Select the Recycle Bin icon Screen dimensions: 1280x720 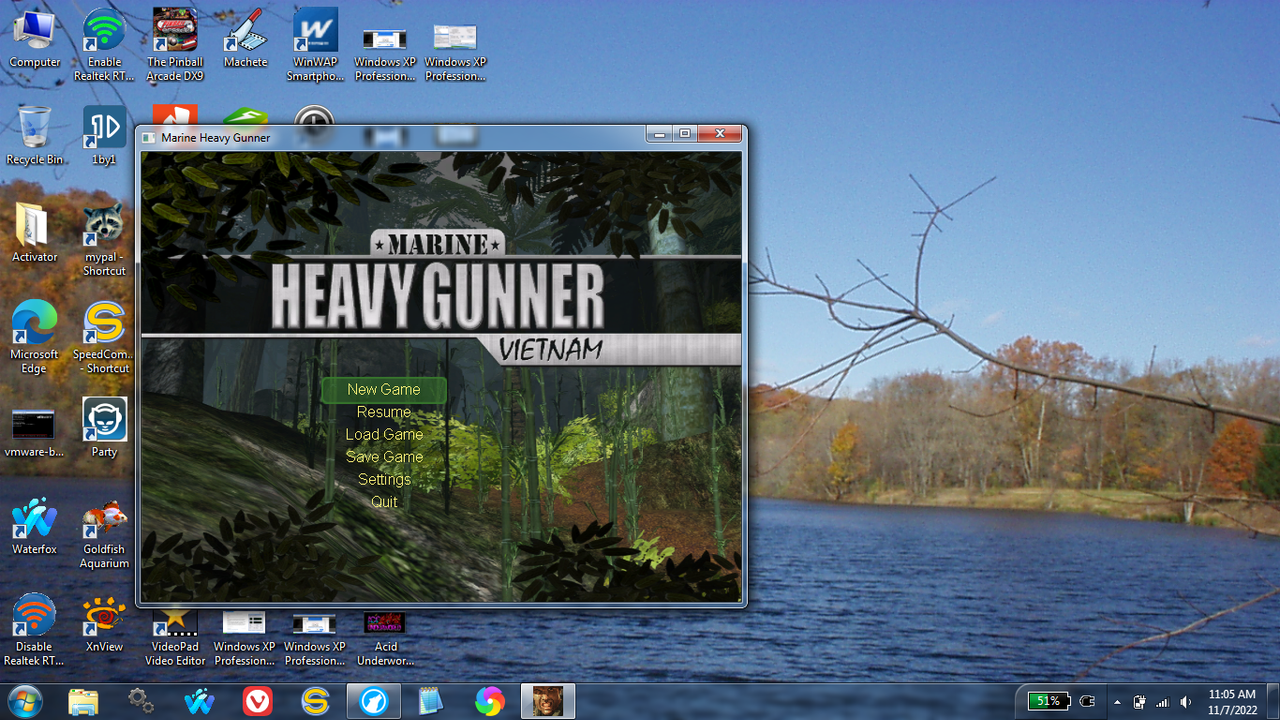(34, 136)
